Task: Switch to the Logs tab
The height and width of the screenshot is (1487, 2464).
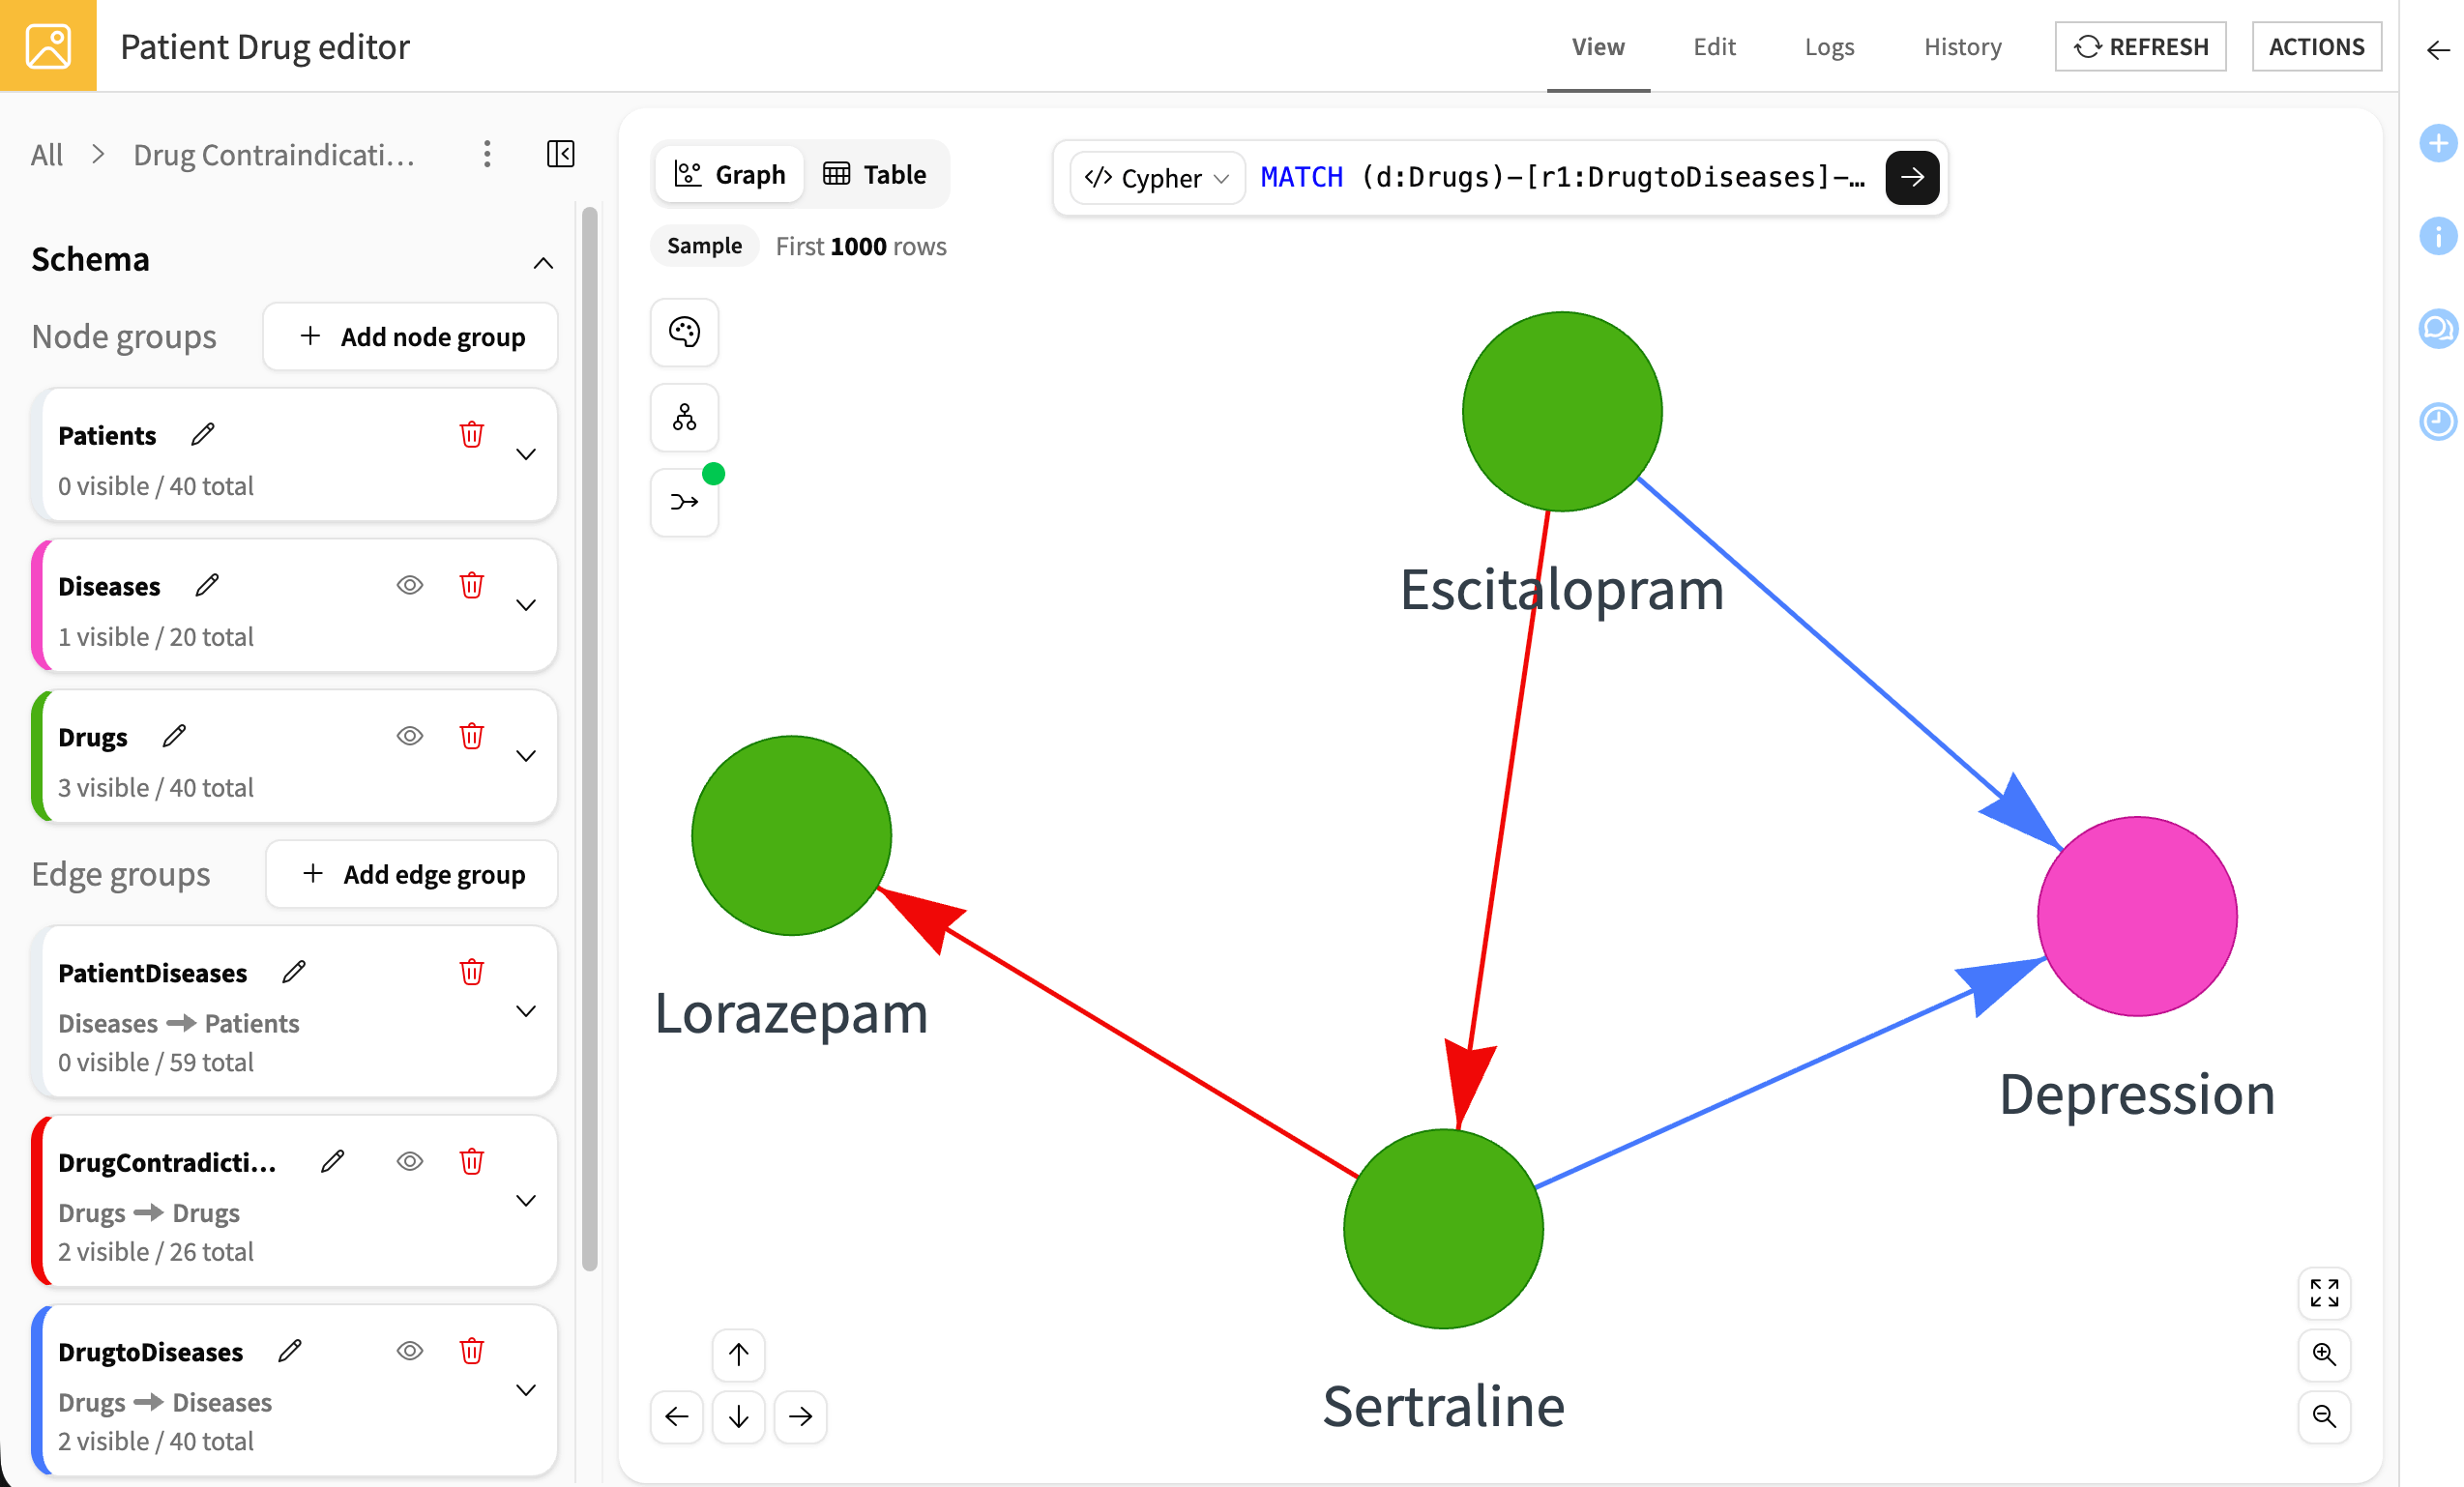Action: [x=1829, y=46]
